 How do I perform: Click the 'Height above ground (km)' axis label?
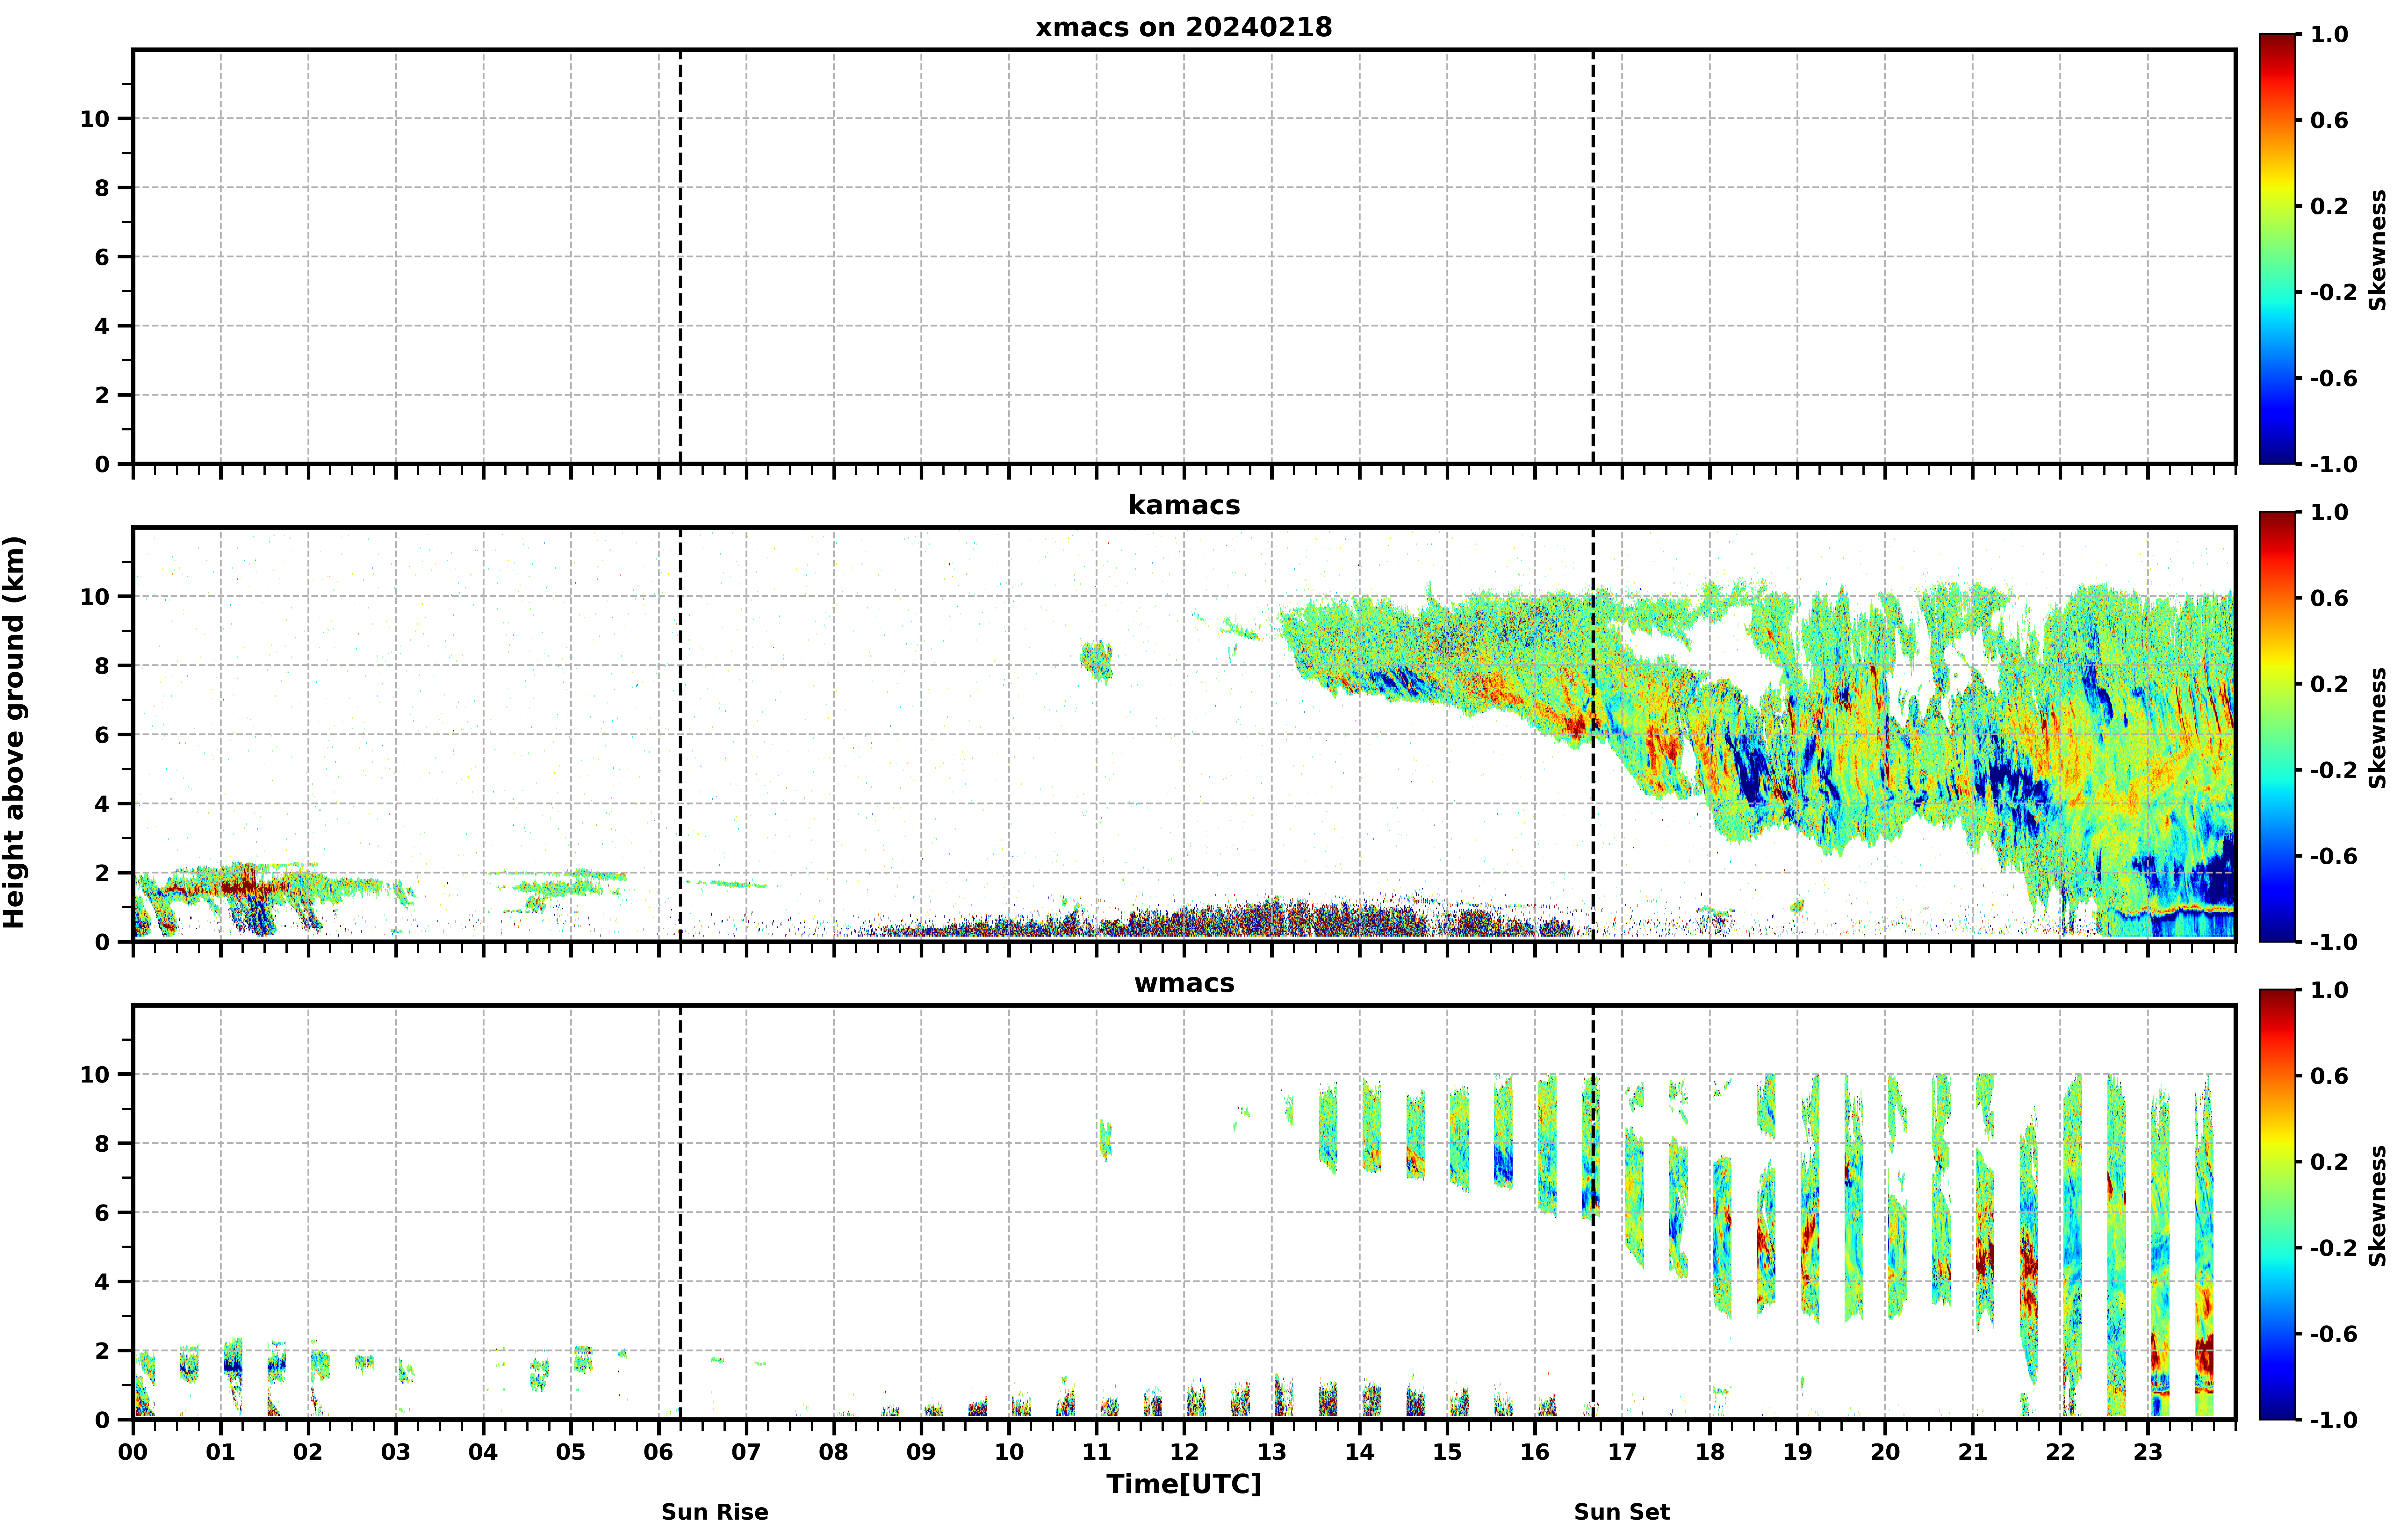click(14, 732)
